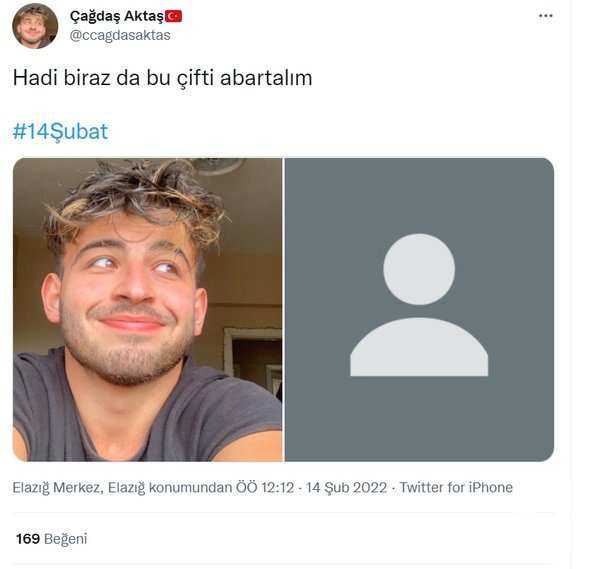Open the #14Şubat hashtag
Viewport: 600px width, 569px height.
tap(60, 132)
